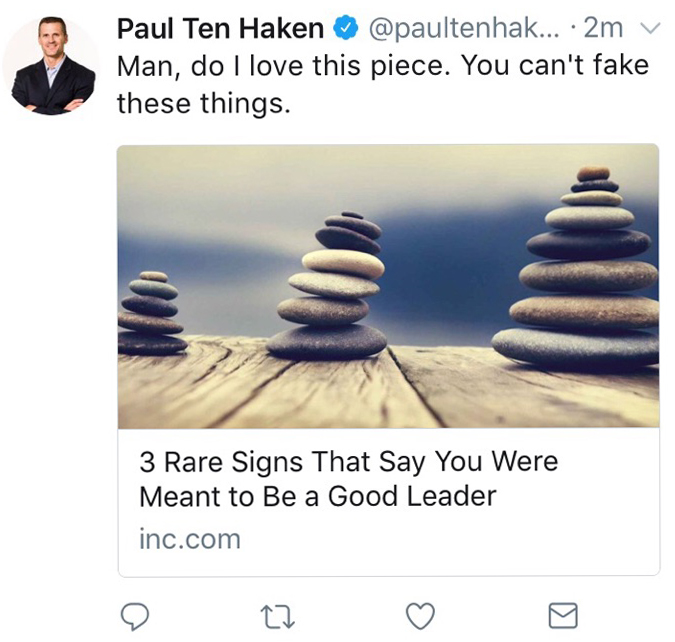This screenshot has width=675, height=642.
Task: Expand the tweet options chevron menu
Action: pyautogui.click(x=650, y=28)
